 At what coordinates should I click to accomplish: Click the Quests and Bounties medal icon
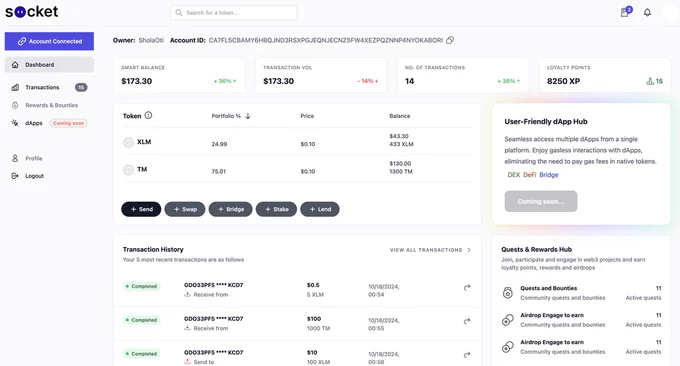507,293
